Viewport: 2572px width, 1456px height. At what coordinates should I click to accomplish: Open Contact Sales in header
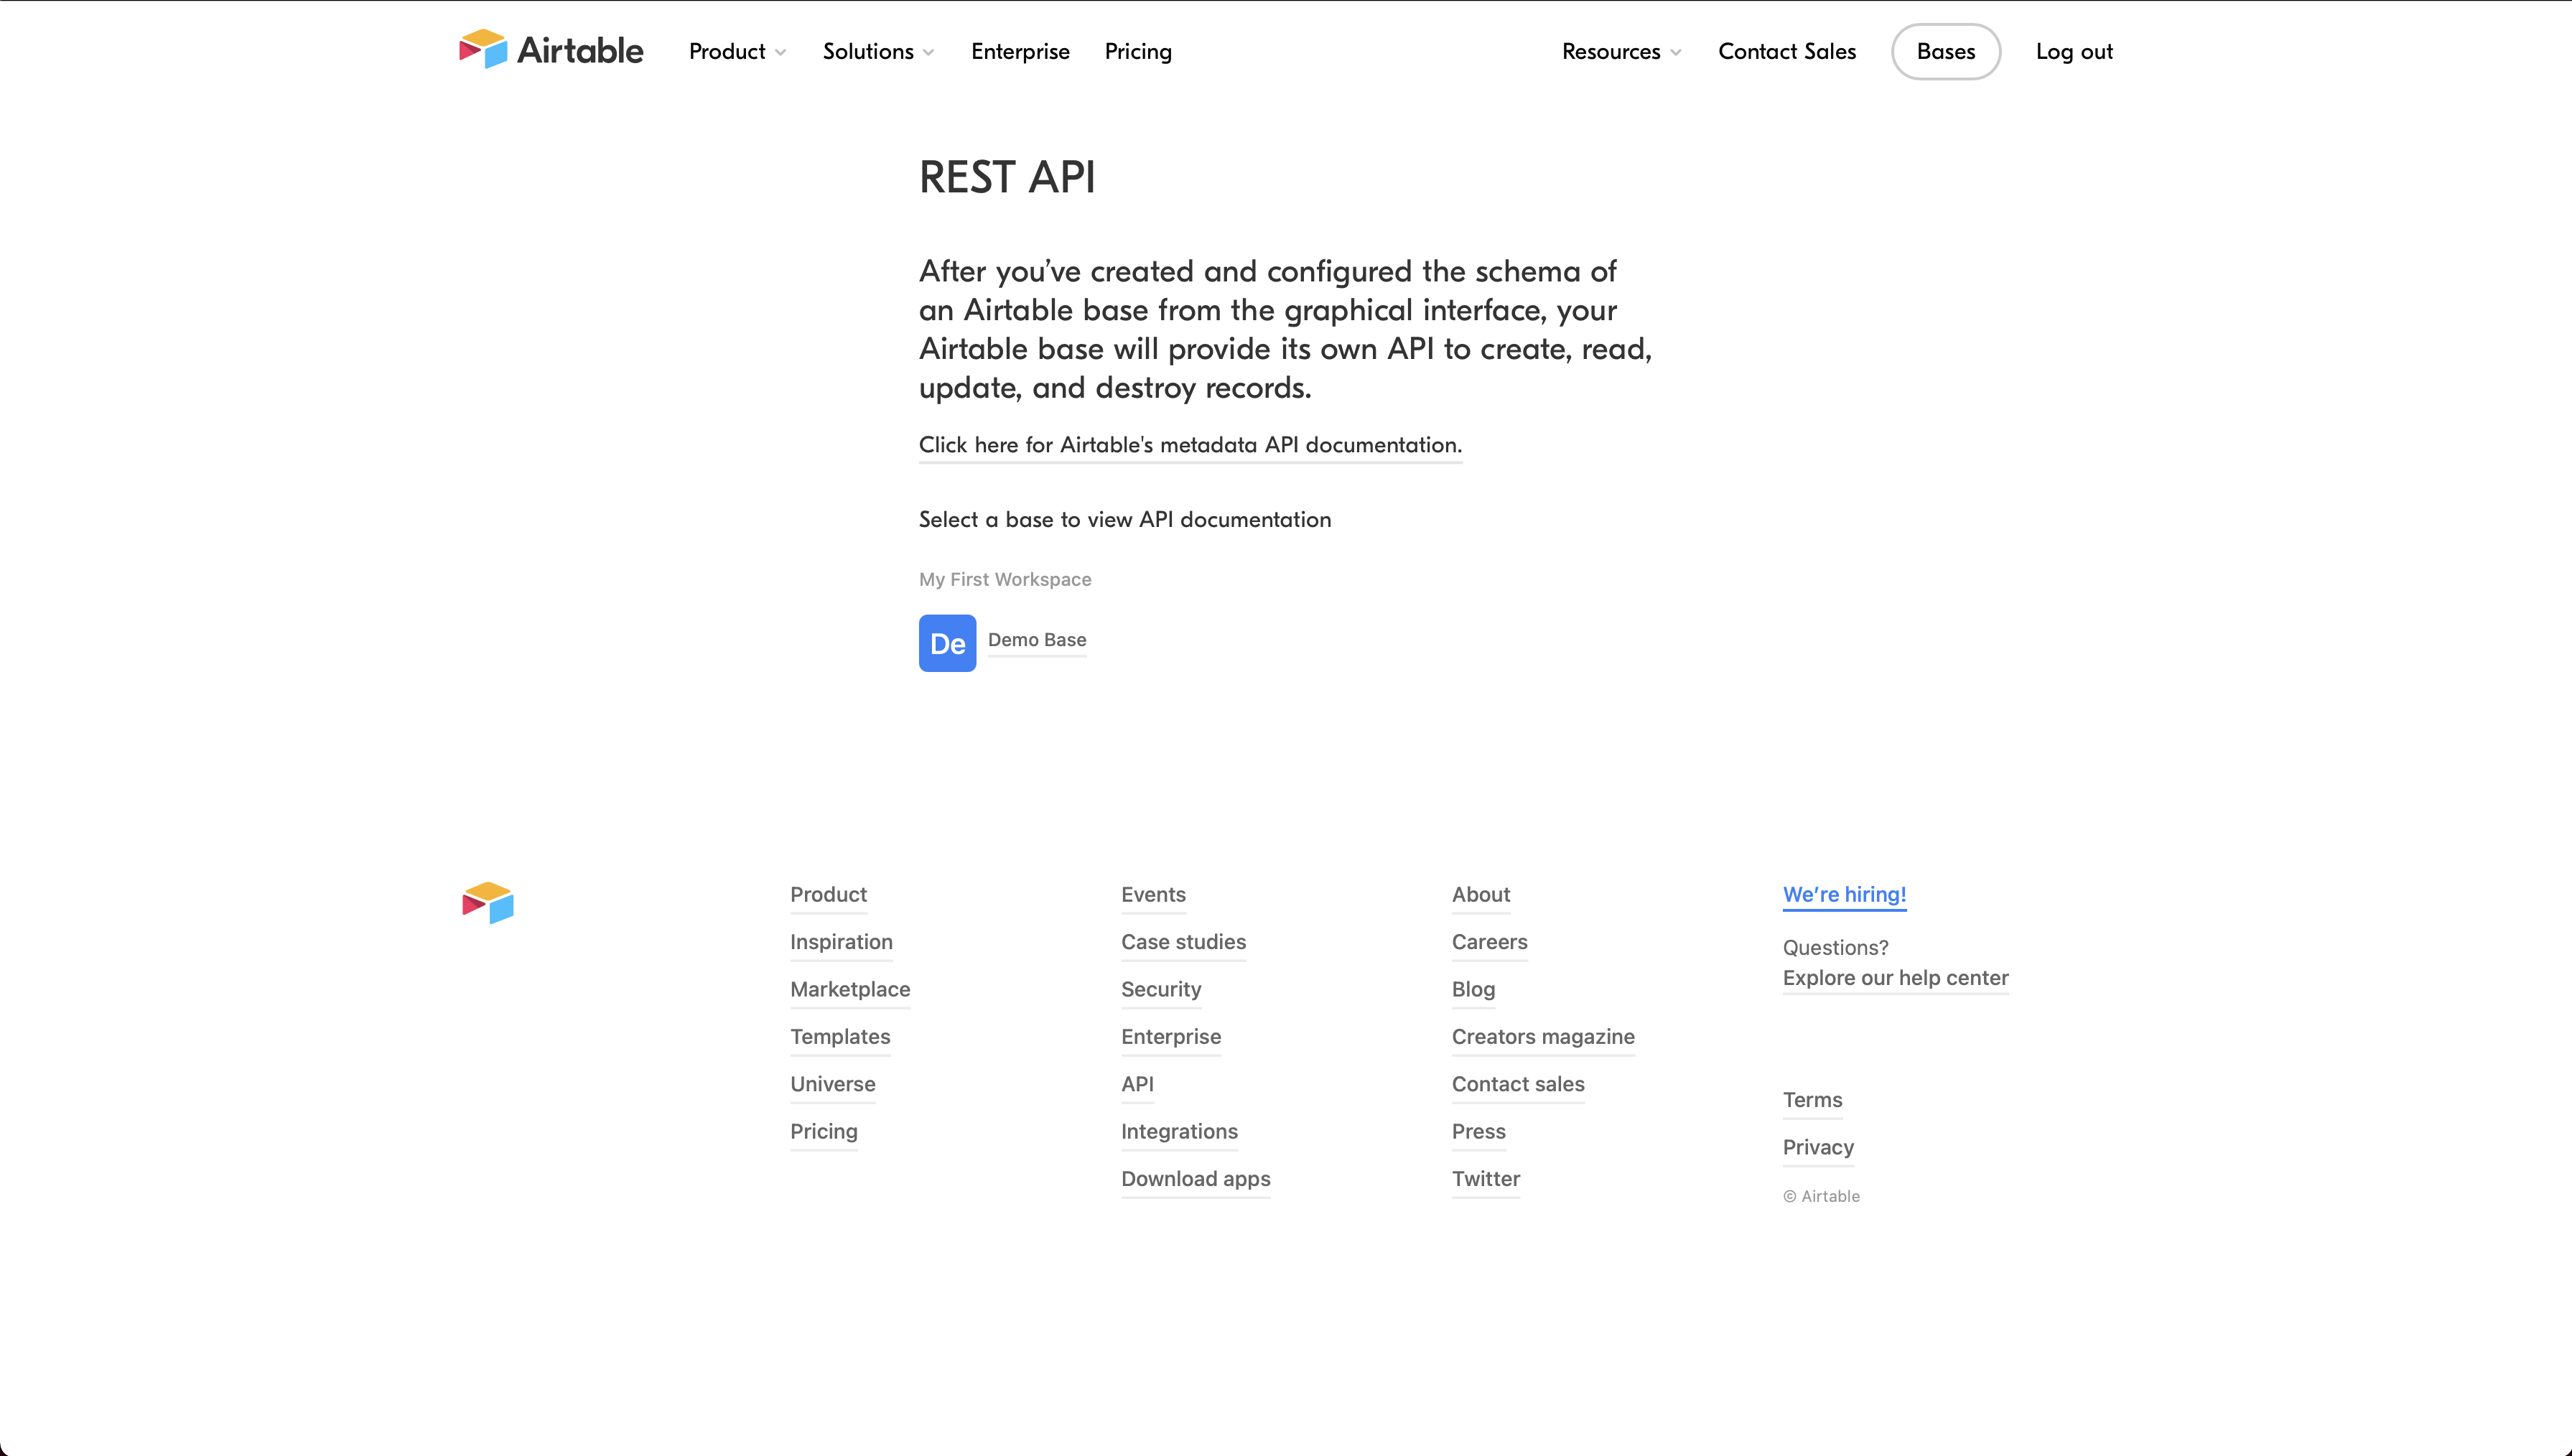click(x=1787, y=51)
